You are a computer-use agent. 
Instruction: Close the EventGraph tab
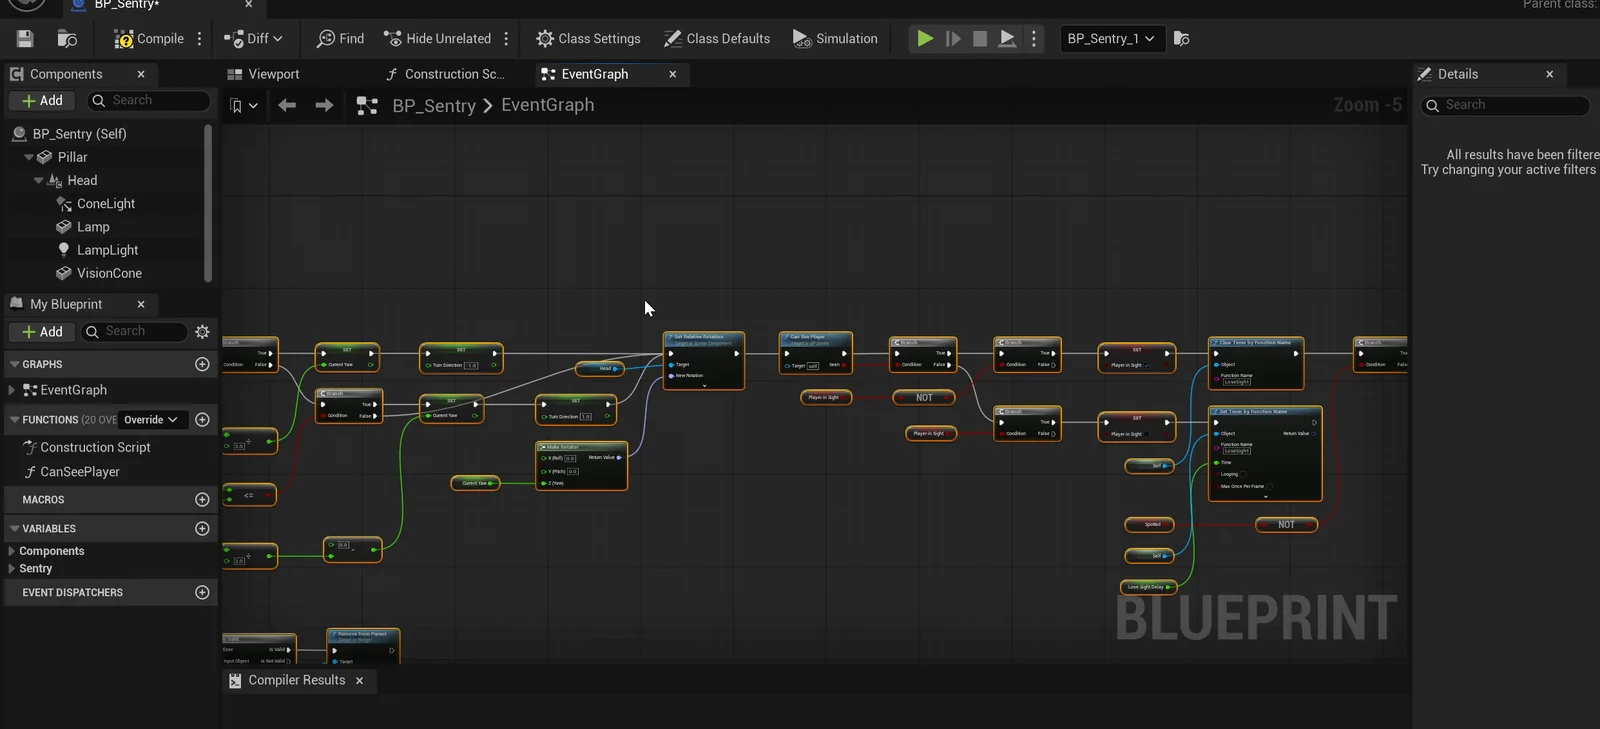click(x=673, y=74)
